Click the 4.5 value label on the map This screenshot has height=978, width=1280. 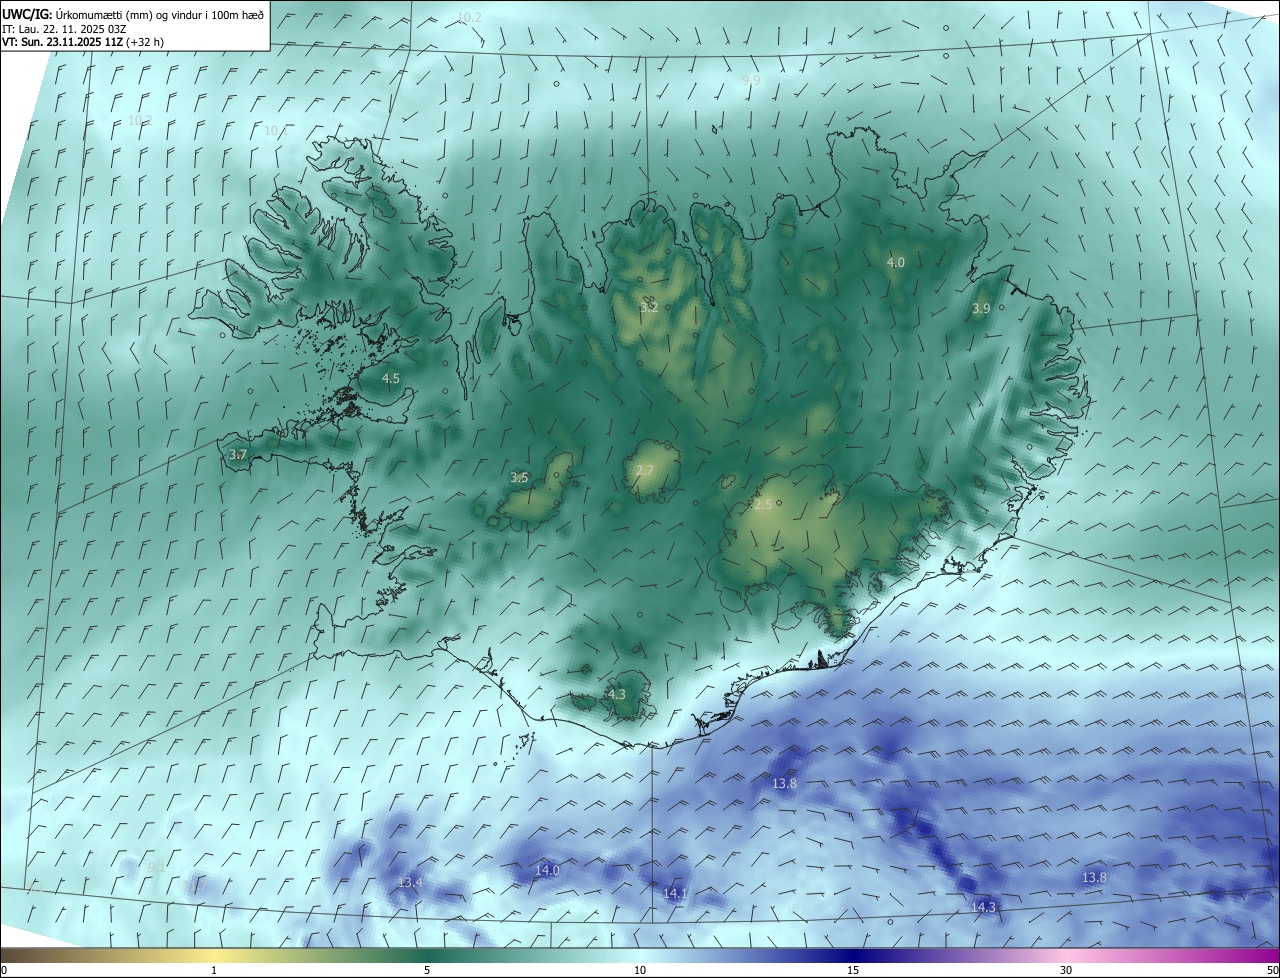(x=391, y=379)
